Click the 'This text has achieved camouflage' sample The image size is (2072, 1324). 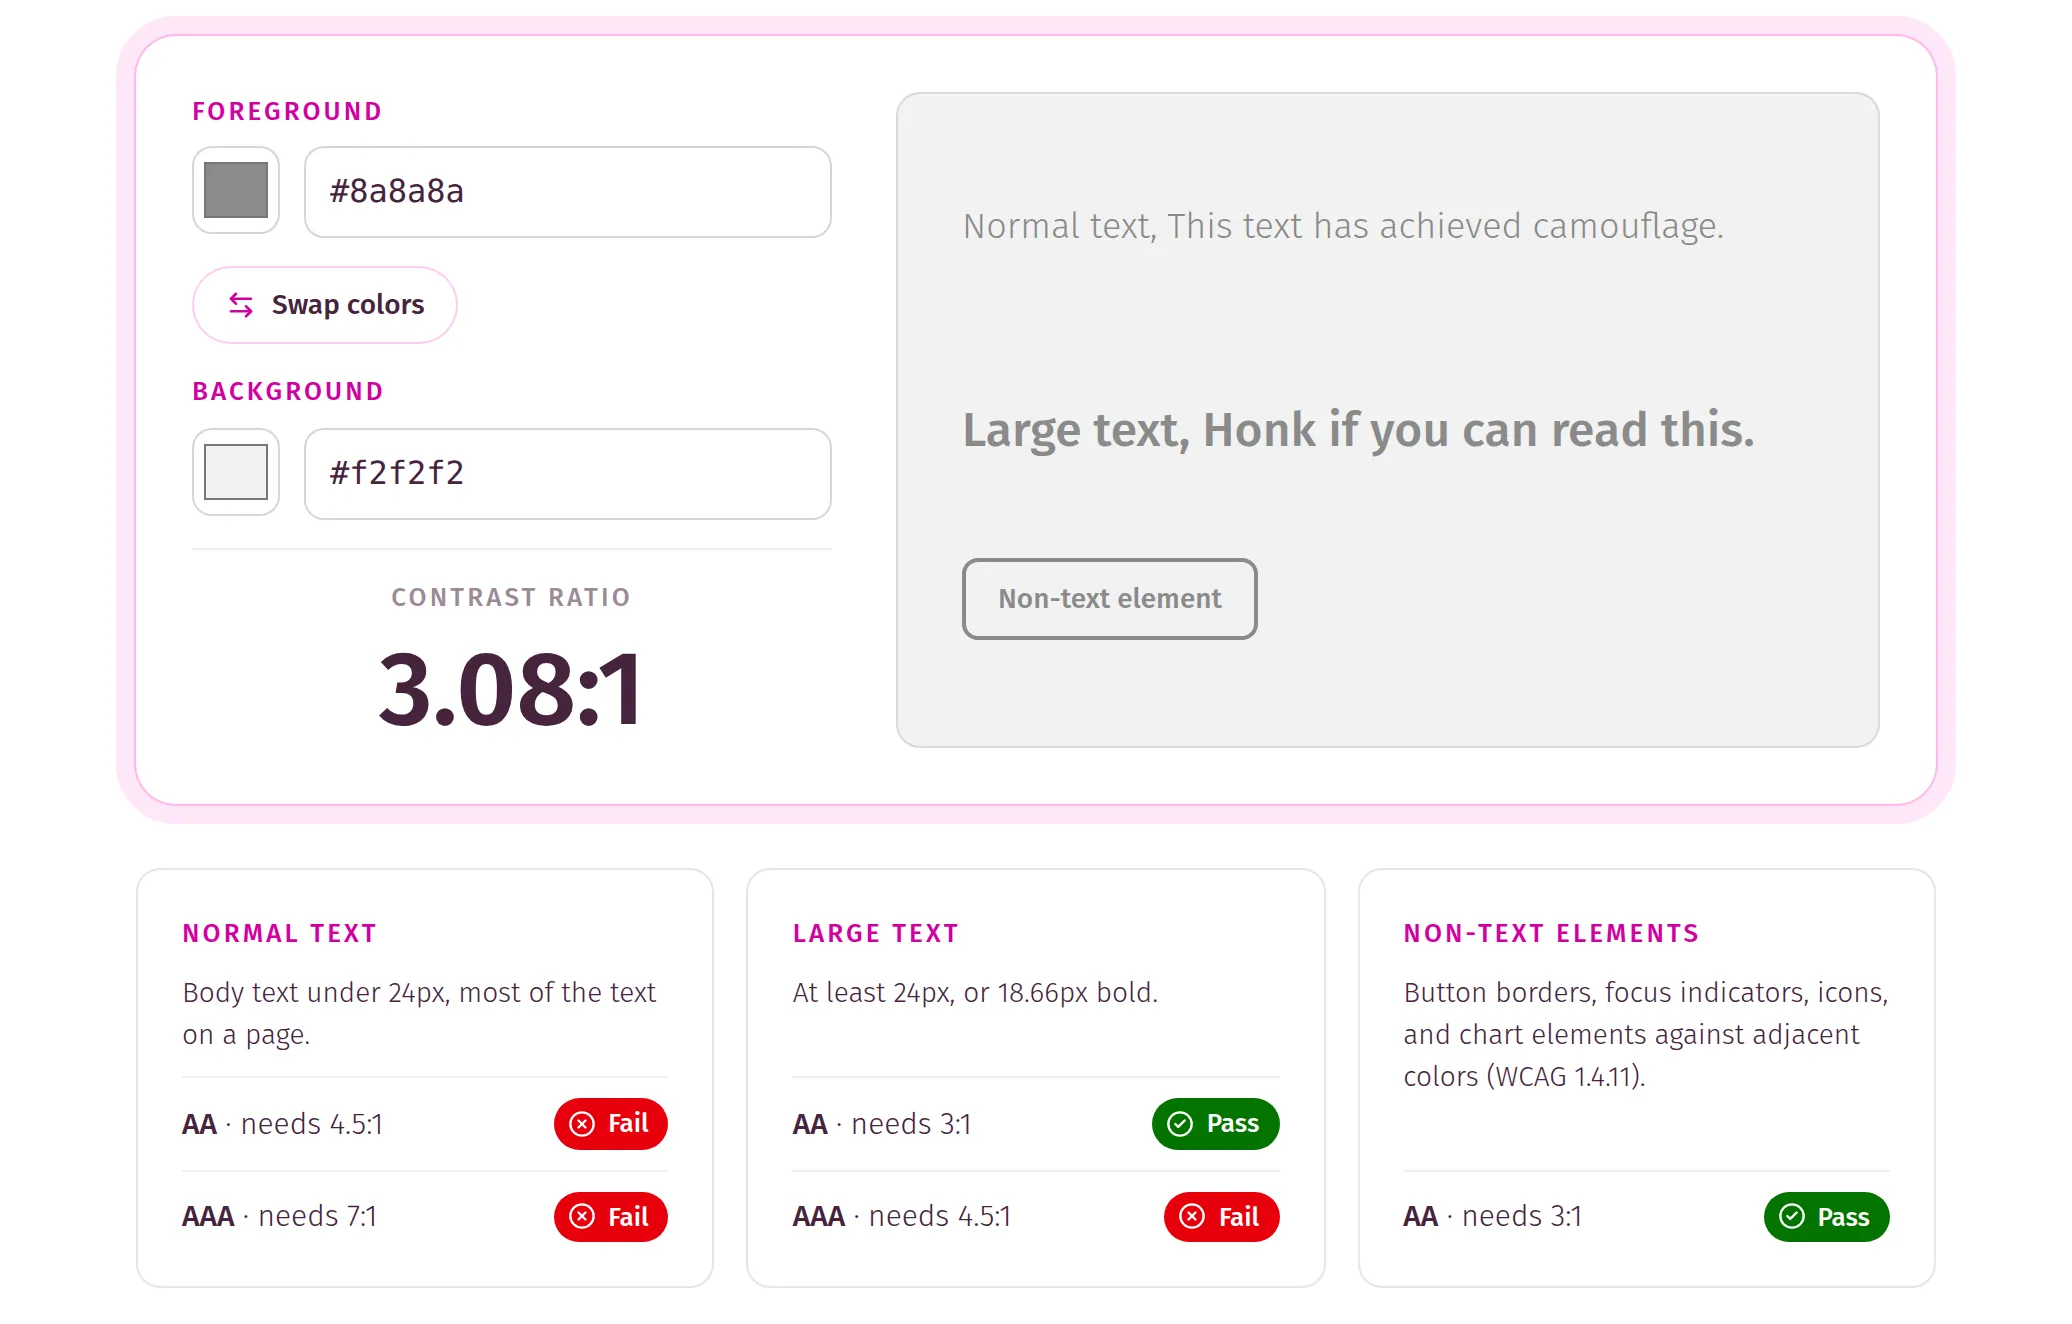click(1445, 227)
